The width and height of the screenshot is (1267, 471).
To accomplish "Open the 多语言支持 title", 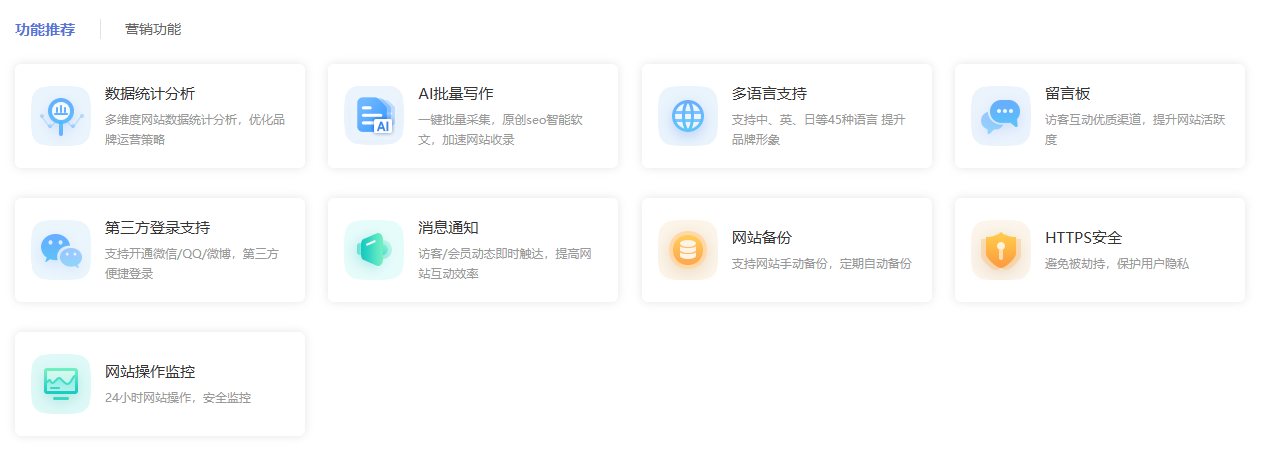I will pyautogui.click(x=769, y=94).
